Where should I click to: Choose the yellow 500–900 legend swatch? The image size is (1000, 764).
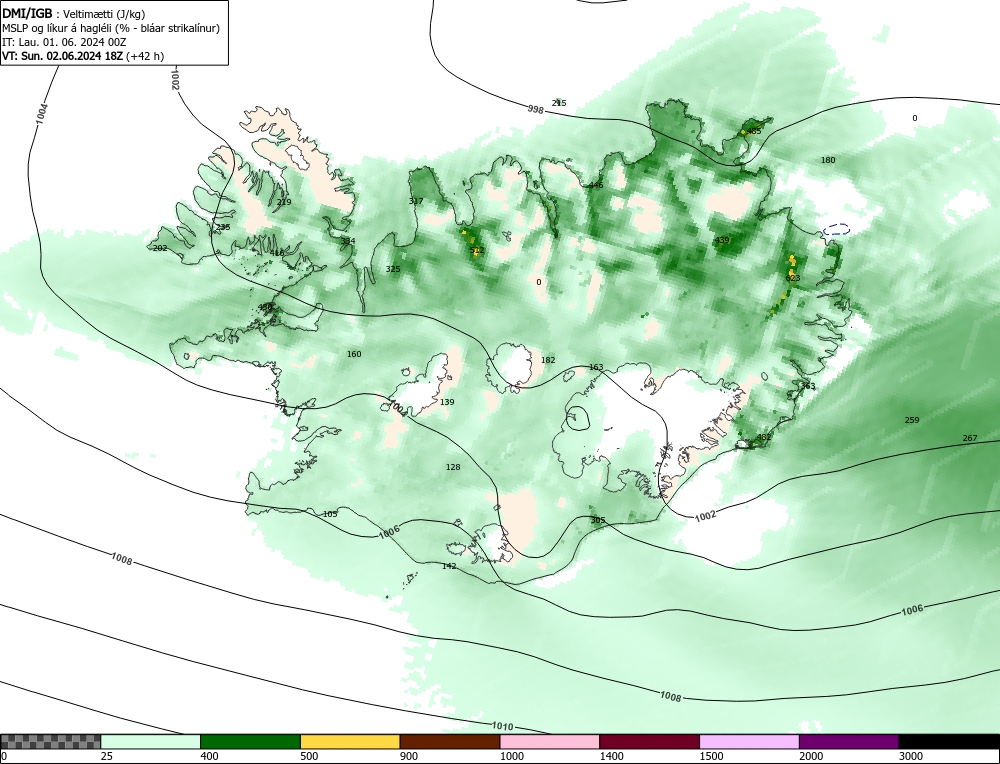click(x=350, y=741)
